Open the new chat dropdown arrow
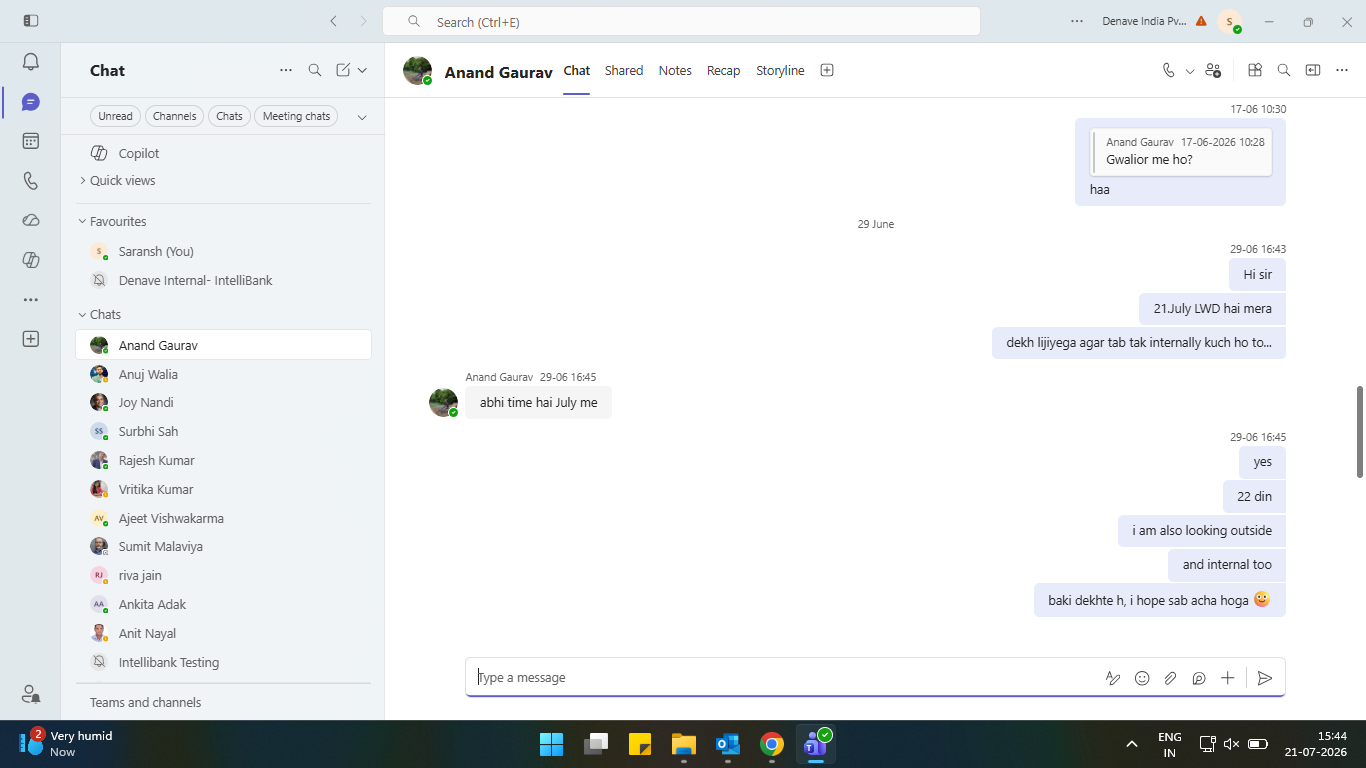Image resolution: width=1366 pixels, height=768 pixels. point(362,70)
